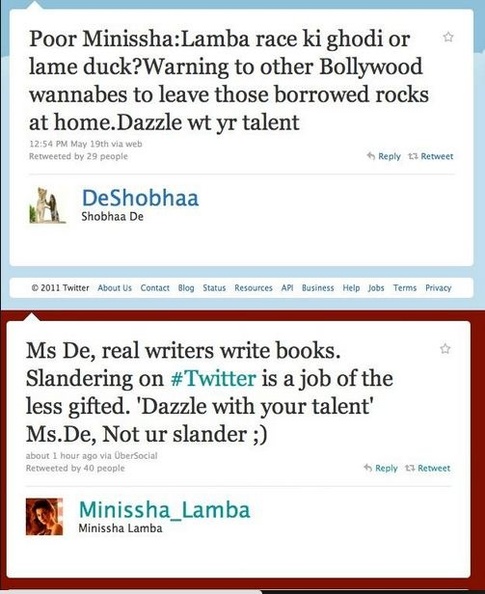The image size is (485, 594).
Task: Reply to Minissha Lamba's tweet
Action: [381, 468]
